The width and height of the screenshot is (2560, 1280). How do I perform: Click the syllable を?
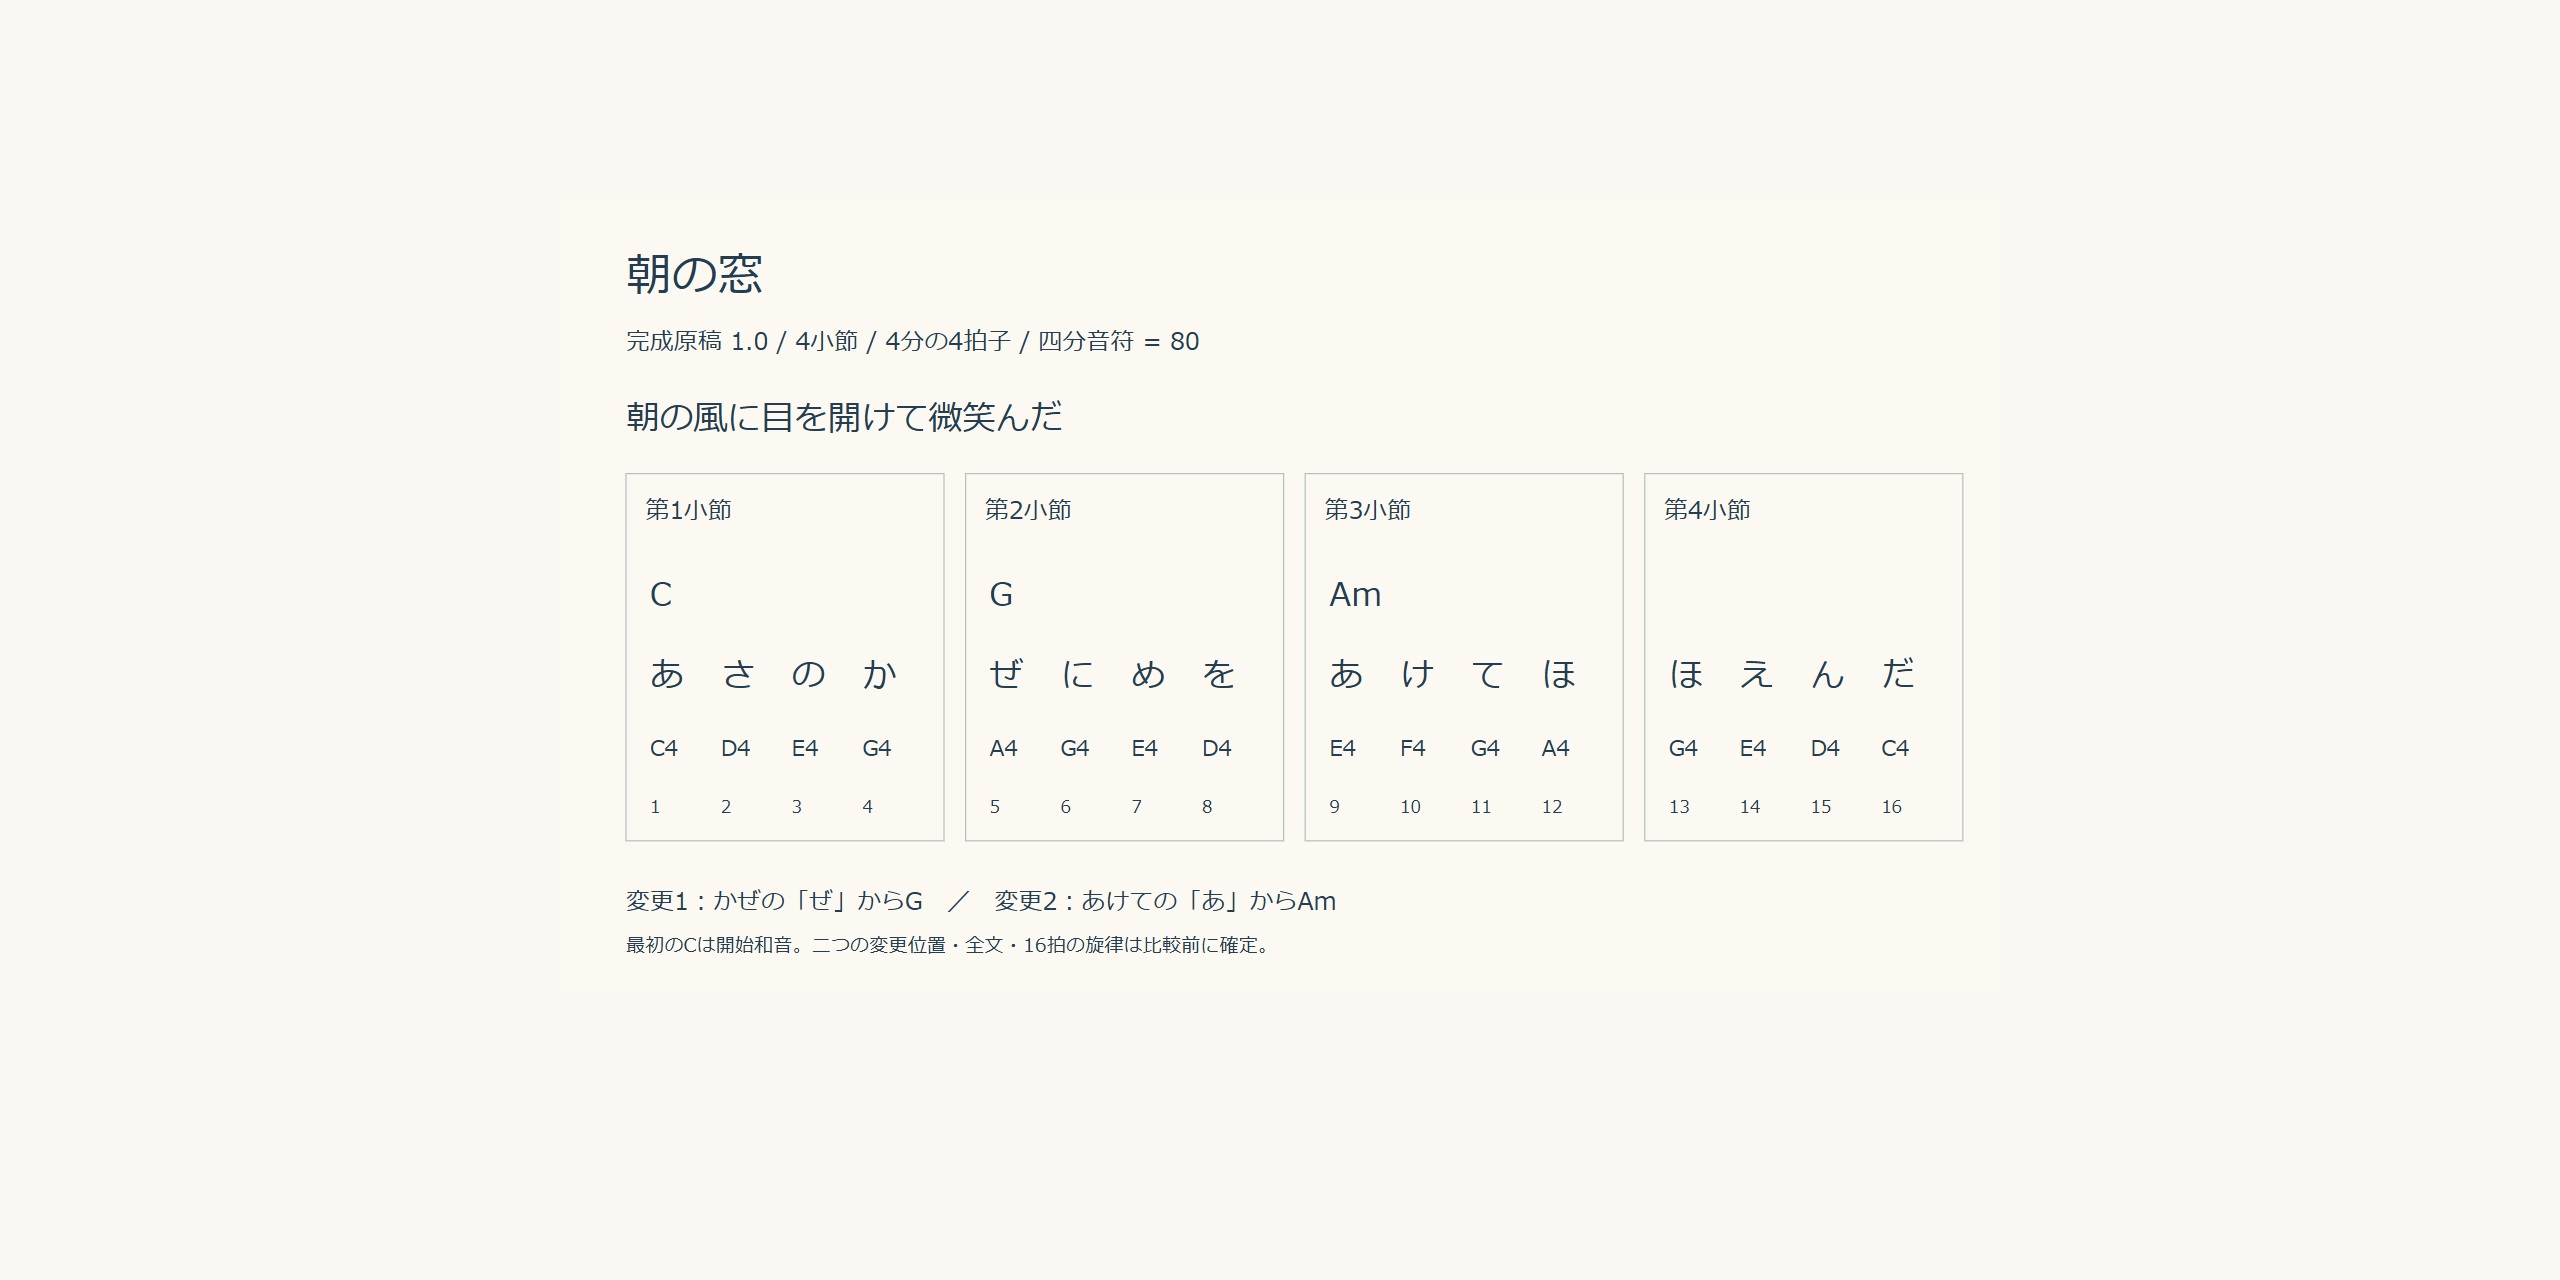pos(1219,674)
